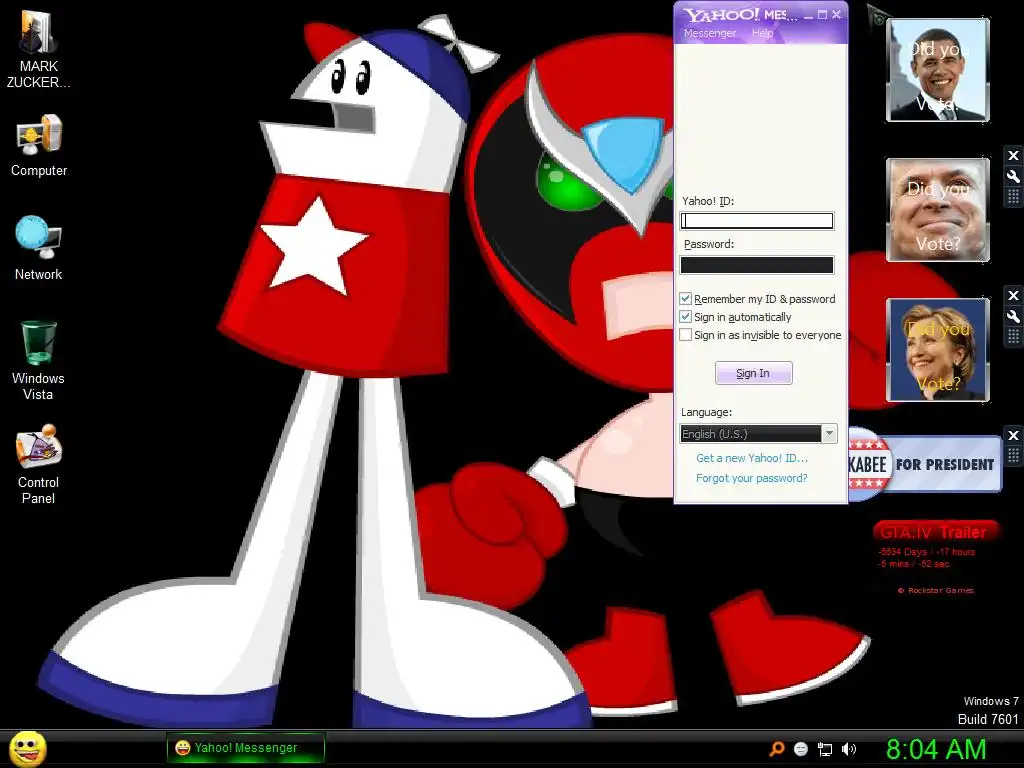Click the KABEE gadget drag grip
The height and width of the screenshot is (768, 1024).
(x=1013, y=455)
